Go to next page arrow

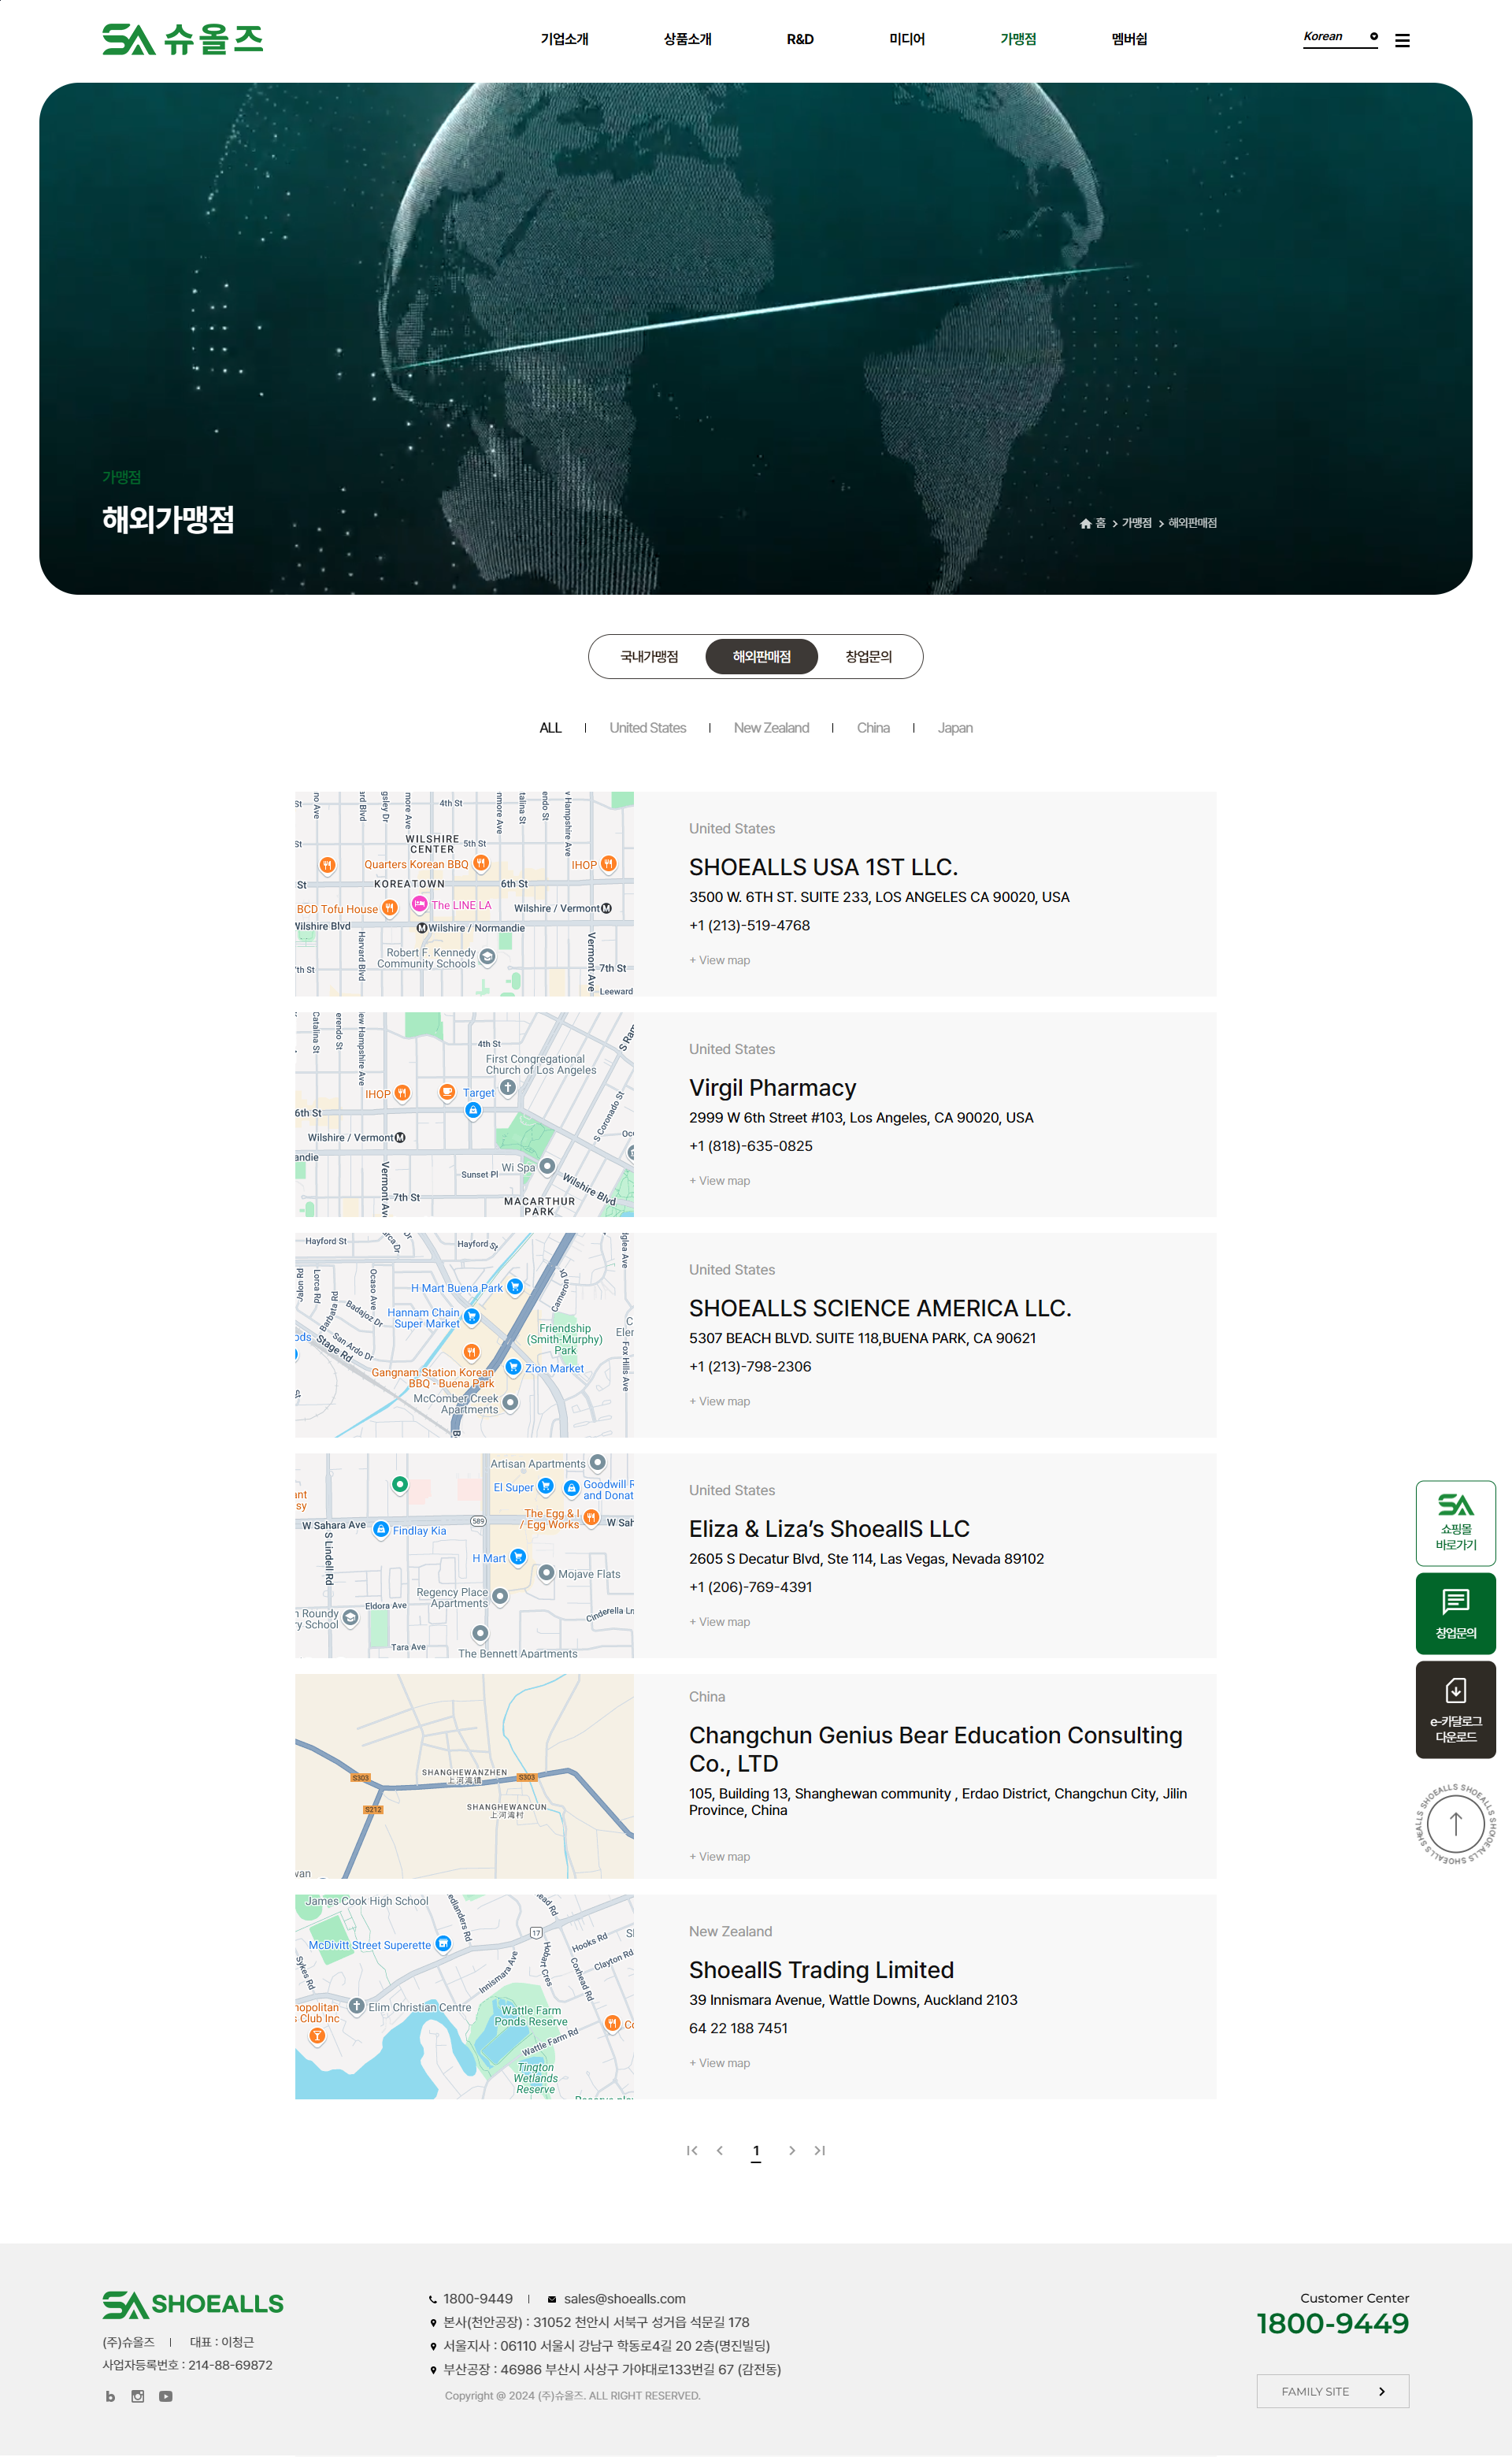(792, 2150)
